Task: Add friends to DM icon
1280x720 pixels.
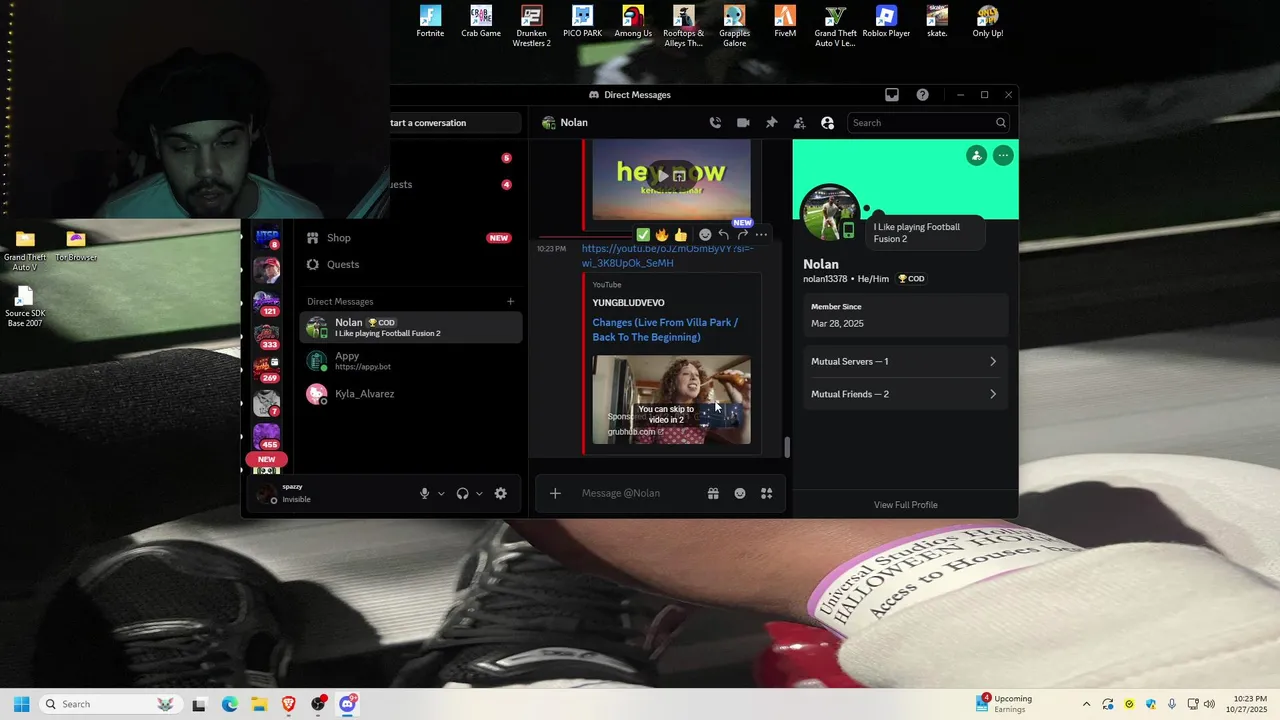Action: 799,123
